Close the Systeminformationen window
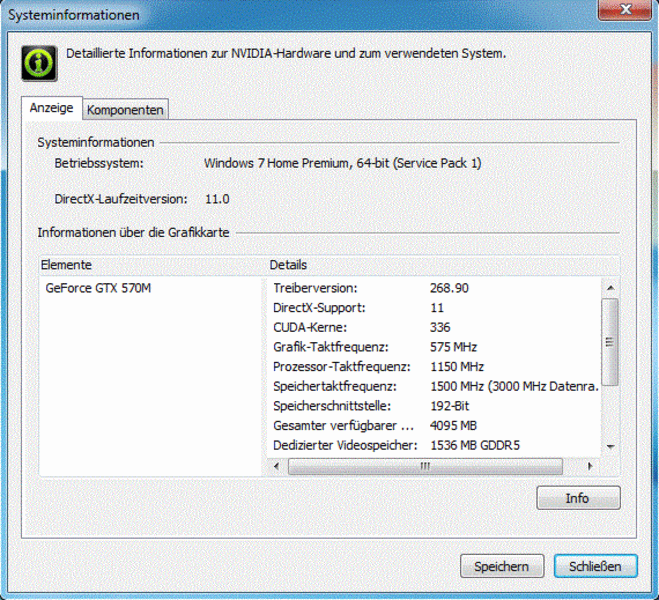The width and height of the screenshot is (659, 600). point(625,9)
